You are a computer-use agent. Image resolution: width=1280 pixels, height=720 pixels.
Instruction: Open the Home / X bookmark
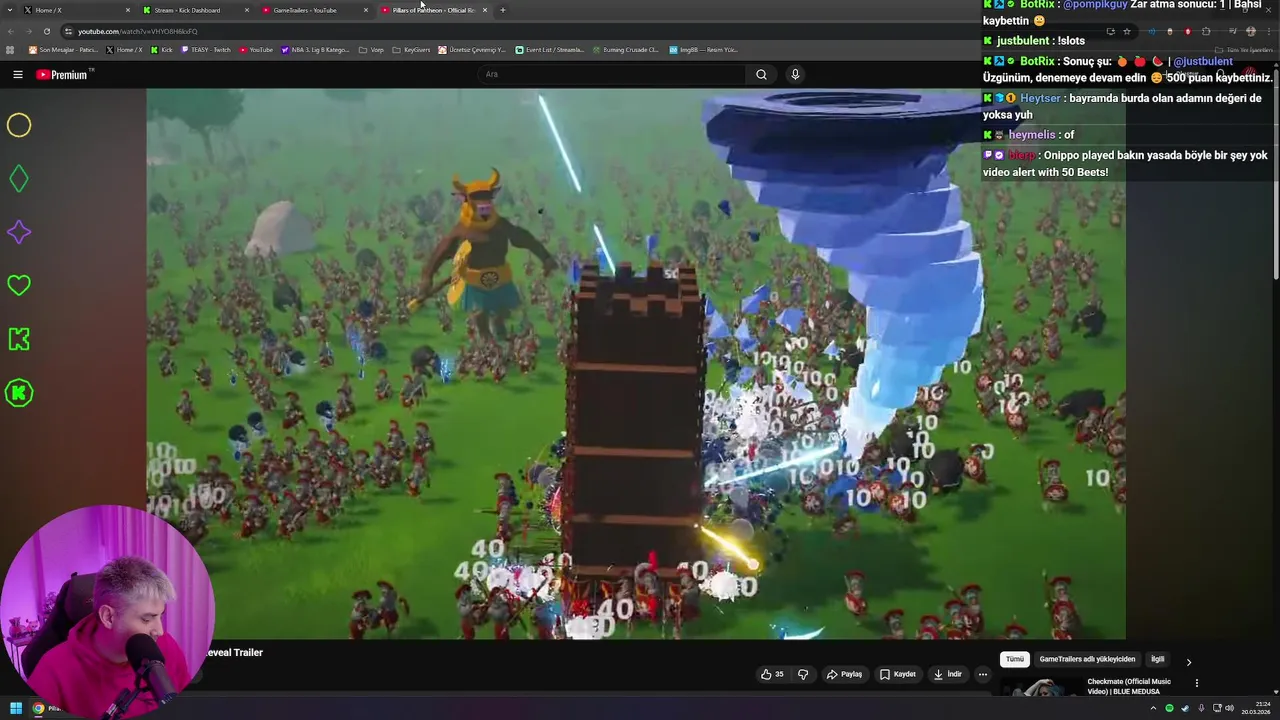(x=124, y=49)
